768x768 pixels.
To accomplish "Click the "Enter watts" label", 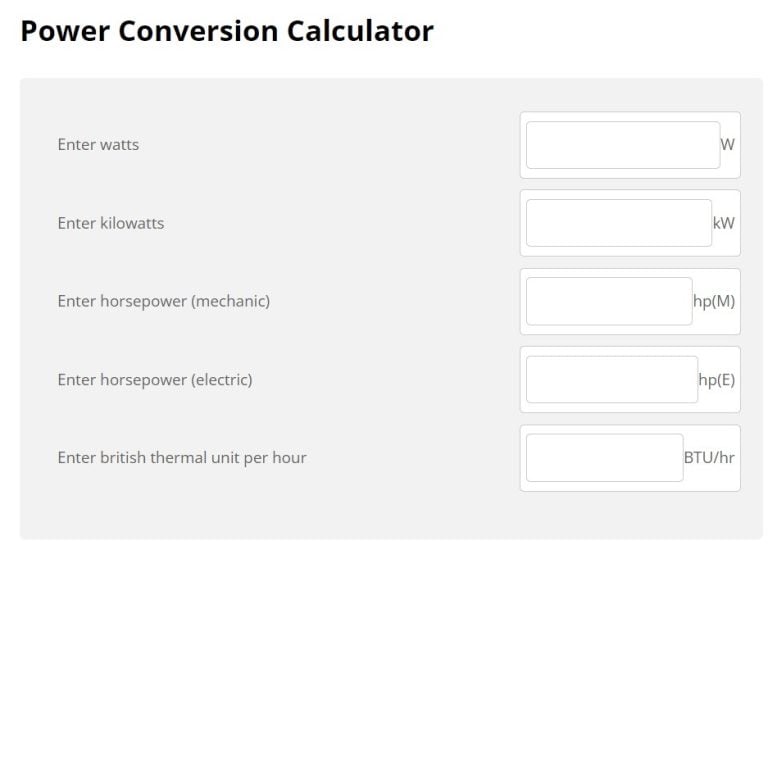I will tap(98, 145).
